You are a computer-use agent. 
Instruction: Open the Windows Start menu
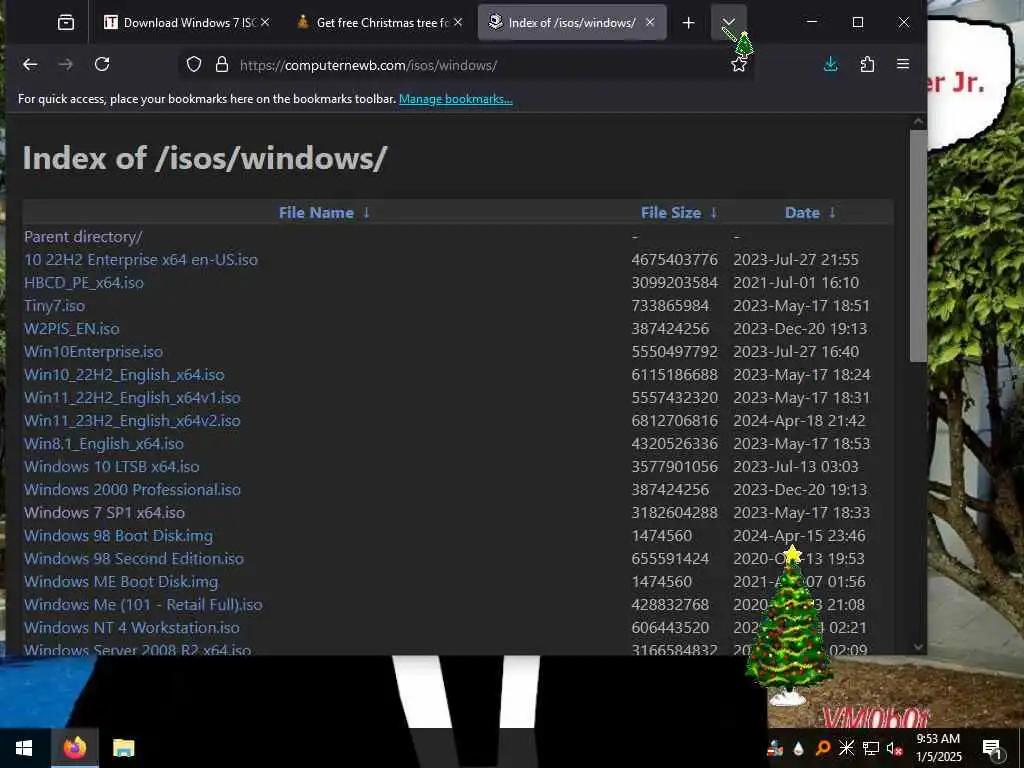(24, 748)
